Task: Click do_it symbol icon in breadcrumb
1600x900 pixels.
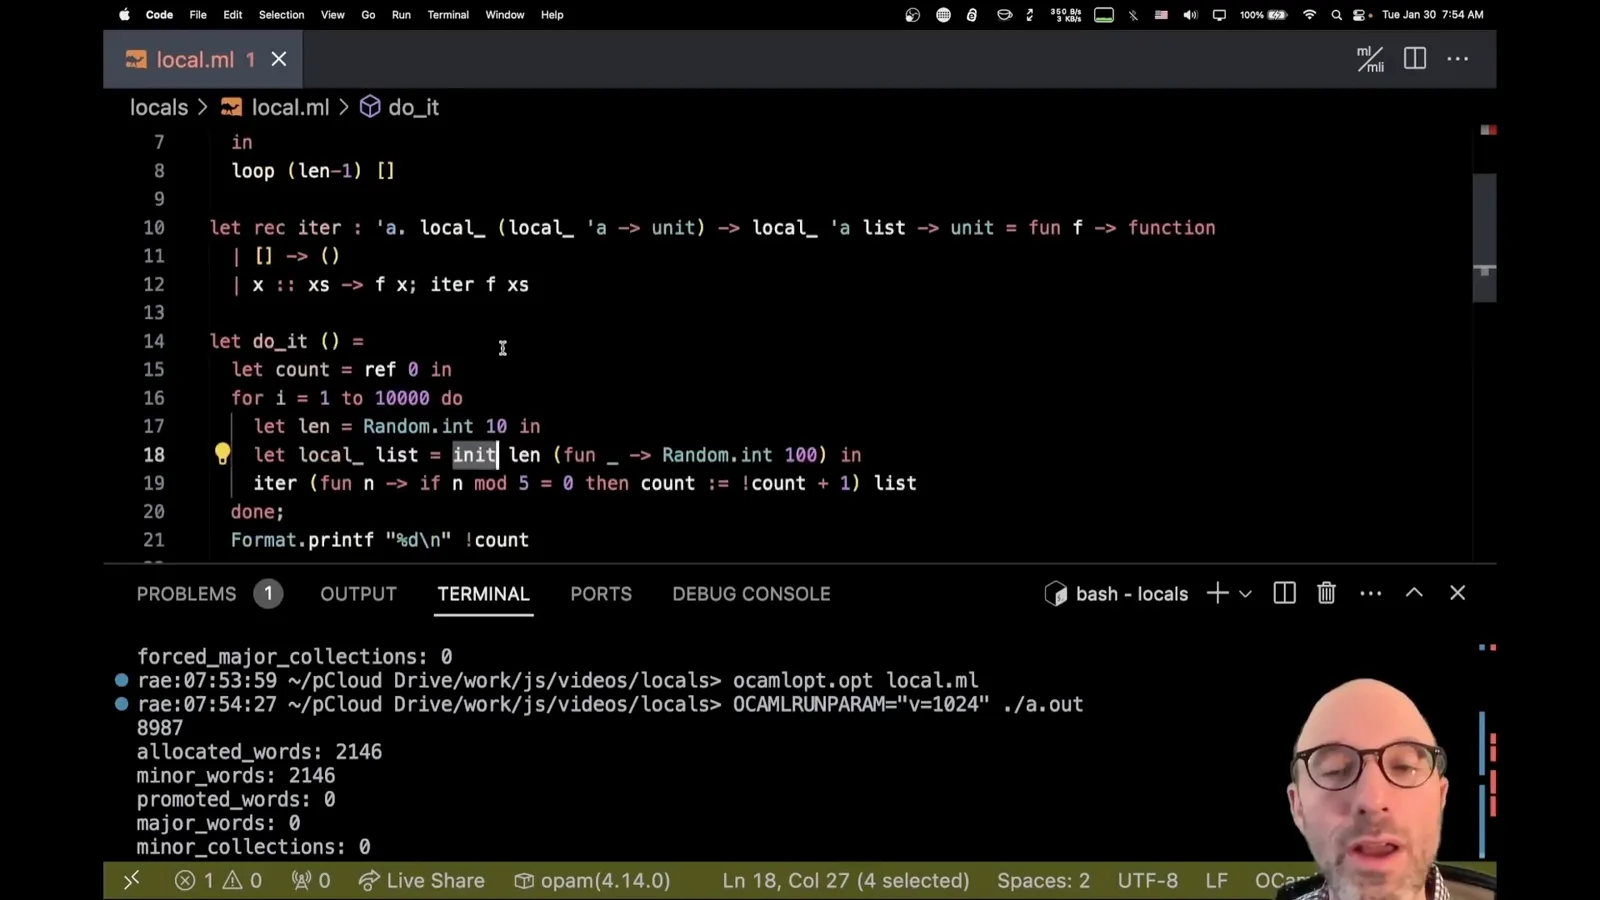Action: [370, 107]
